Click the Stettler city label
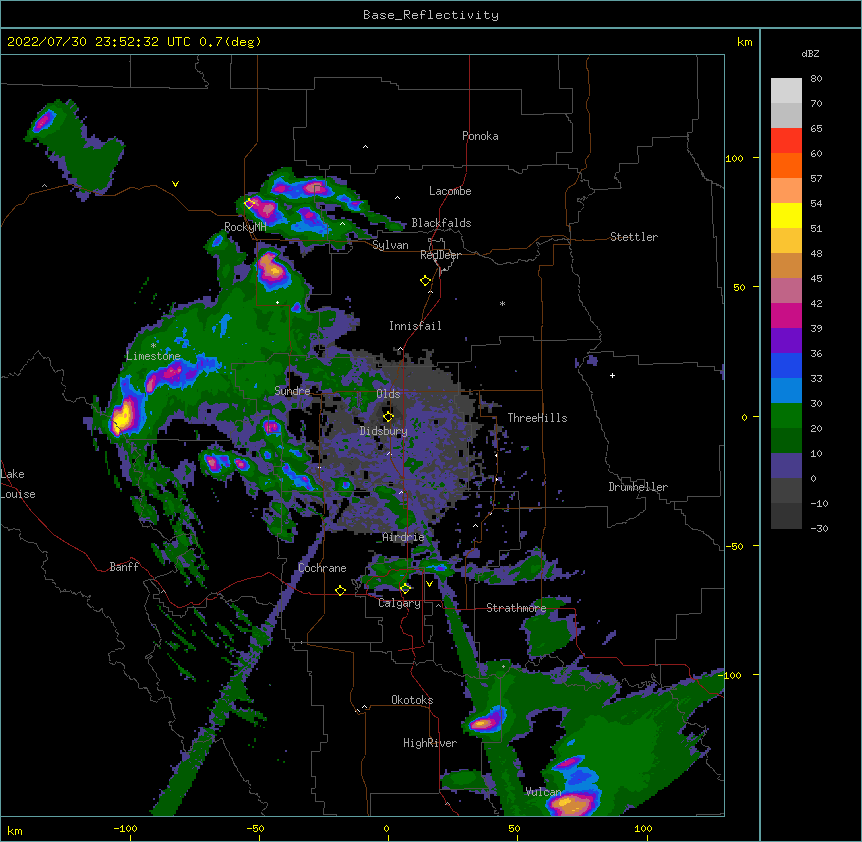The width and height of the screenshot is (862, 842). point(634,237)
